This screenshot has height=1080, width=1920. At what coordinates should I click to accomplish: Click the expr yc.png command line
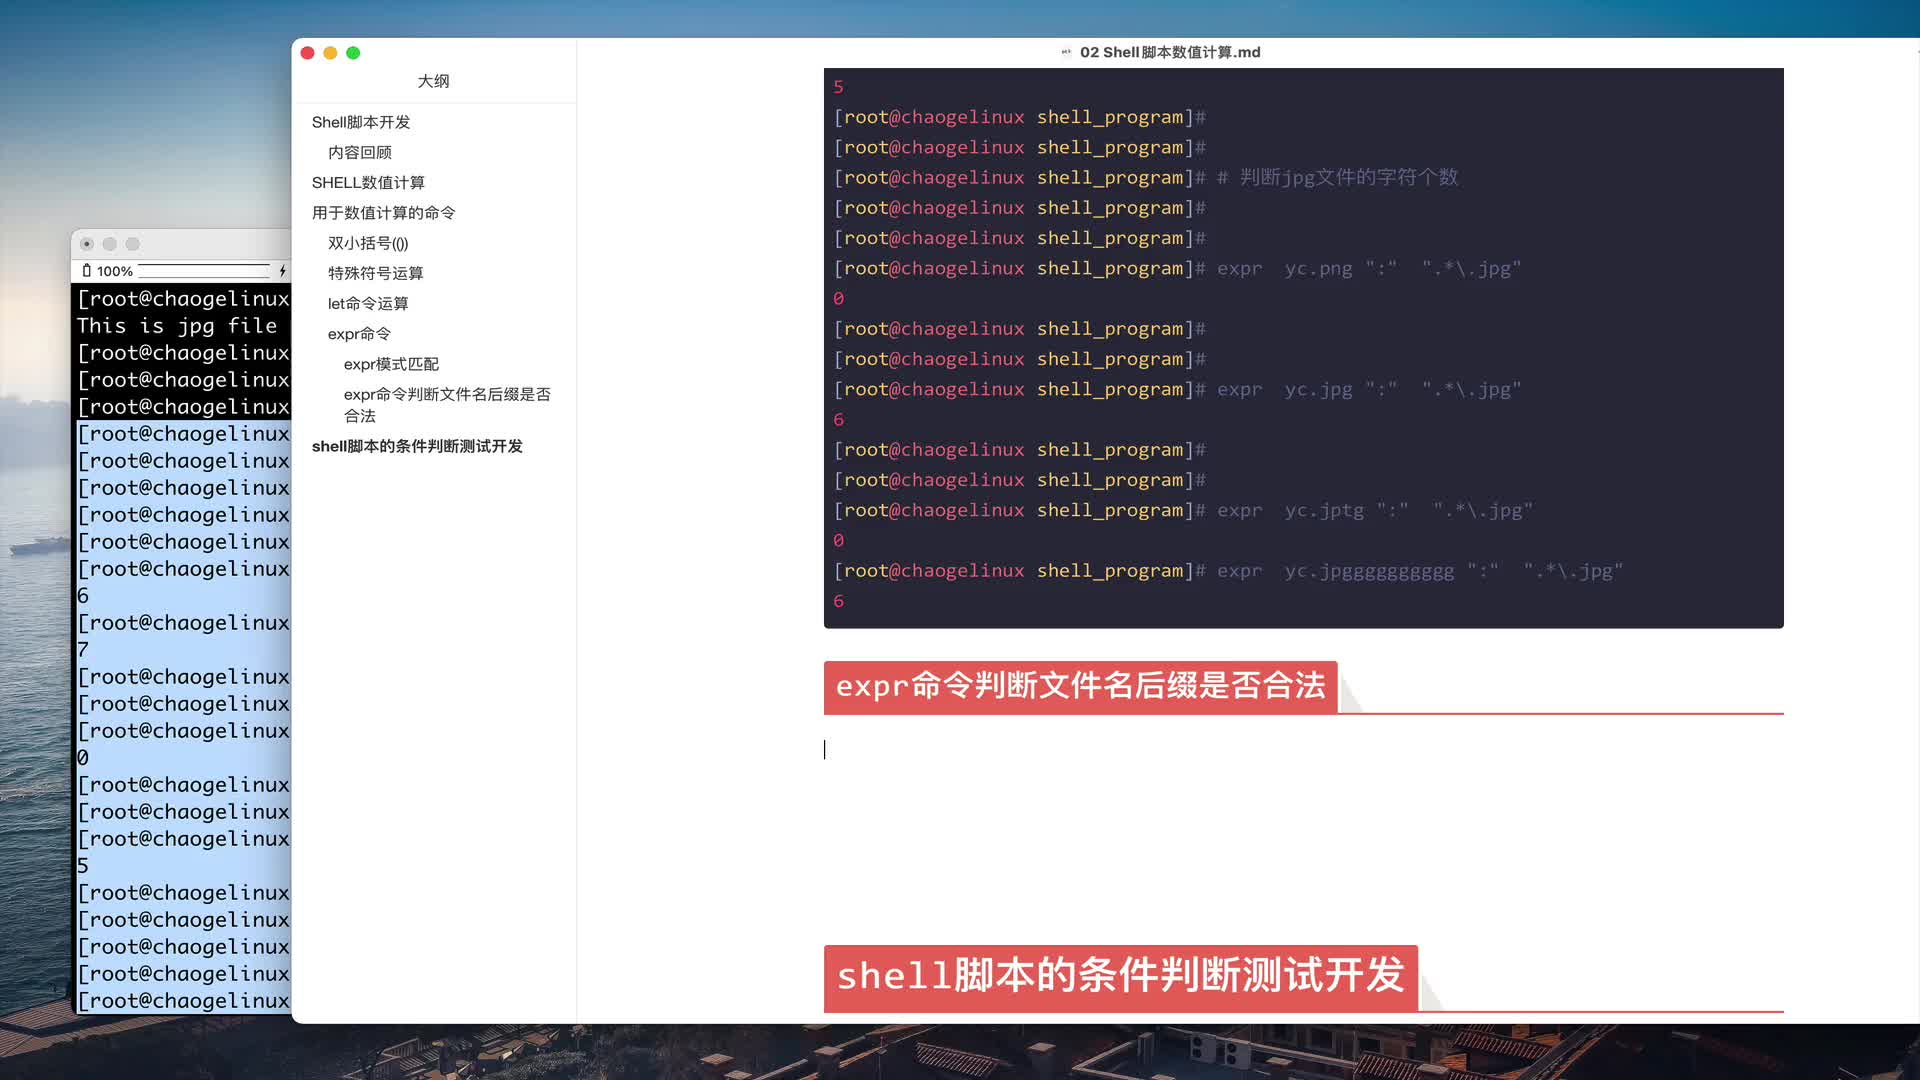click(1178, 268)
